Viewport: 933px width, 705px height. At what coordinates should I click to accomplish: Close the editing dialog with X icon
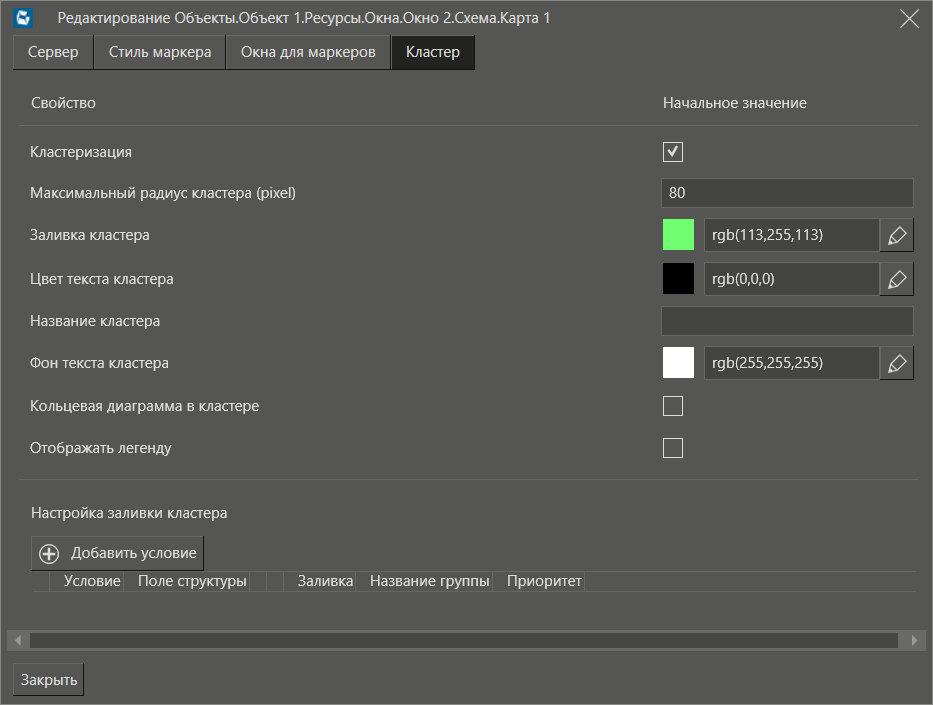[909, 19]
